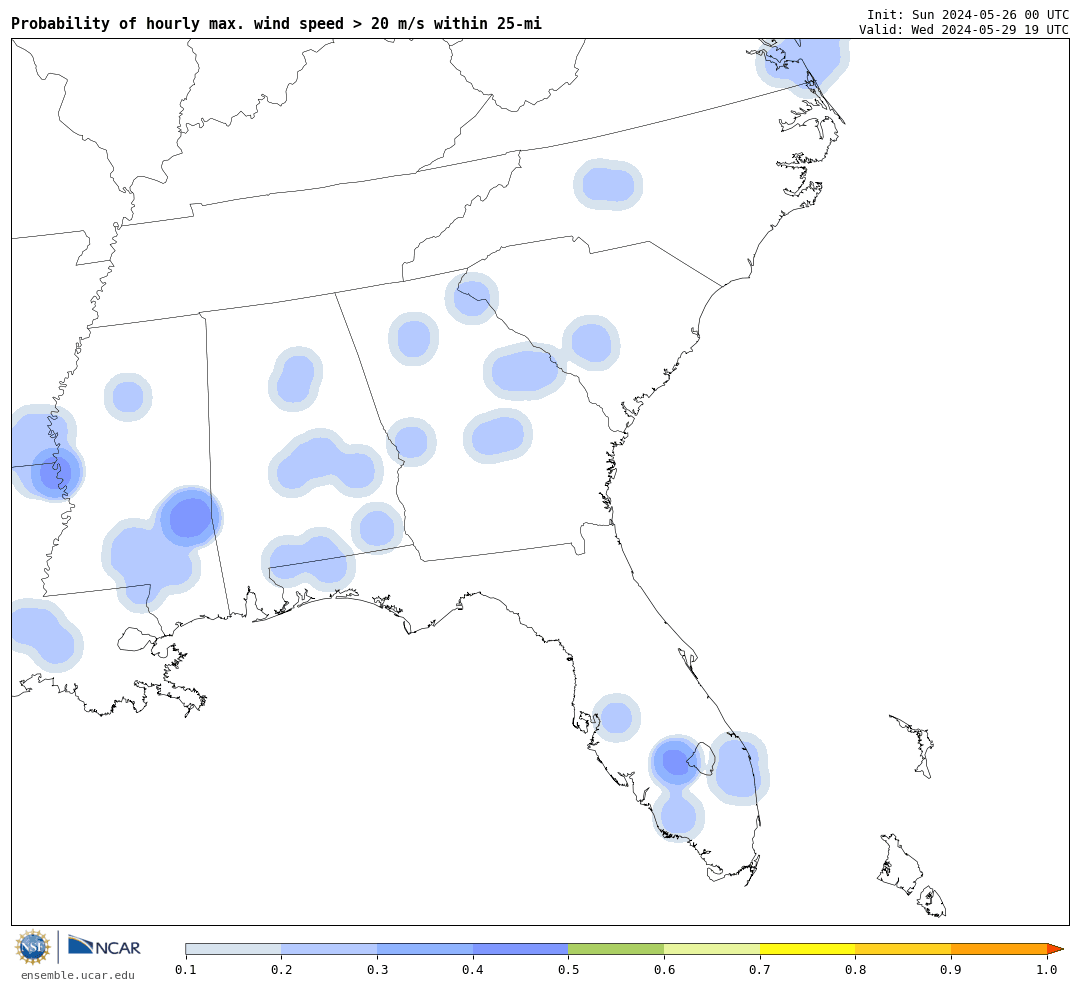This screenshot has height=988, width=1080.
Task: Click the 0.4–0.5 periwinkle colorbar segment
Action: click(x=521, y=949)
